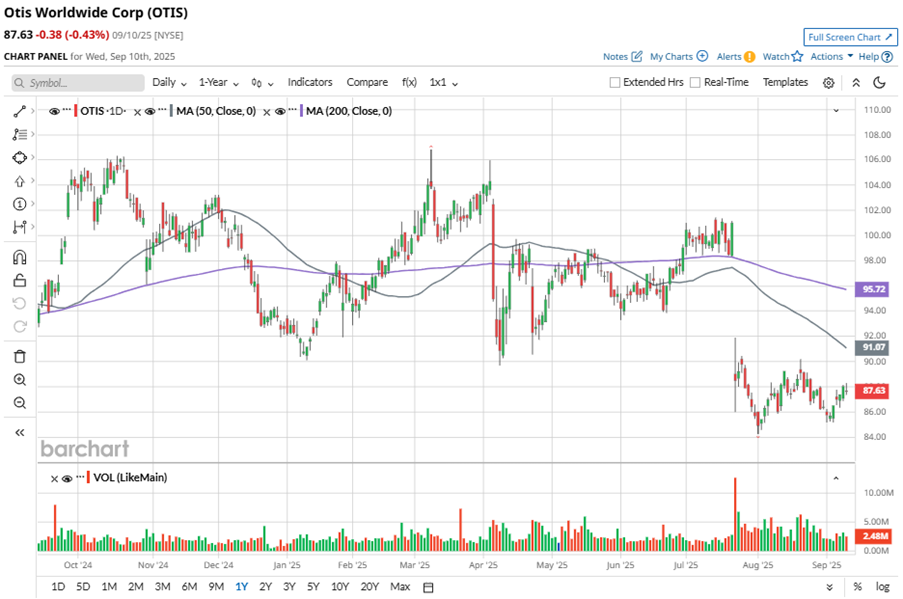Select the Max range tab

coord(400,587)
